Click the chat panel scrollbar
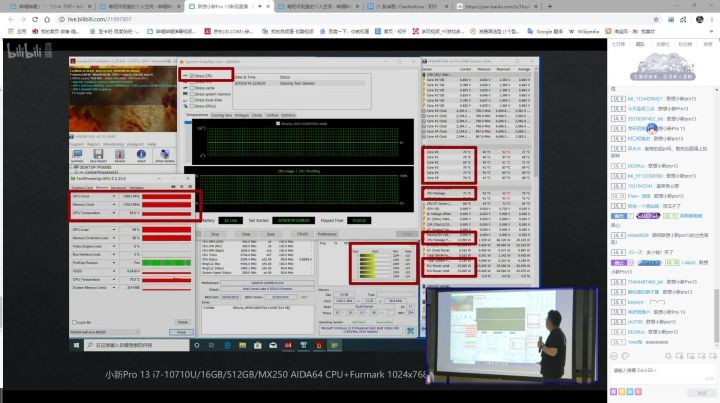 point(716,315)
